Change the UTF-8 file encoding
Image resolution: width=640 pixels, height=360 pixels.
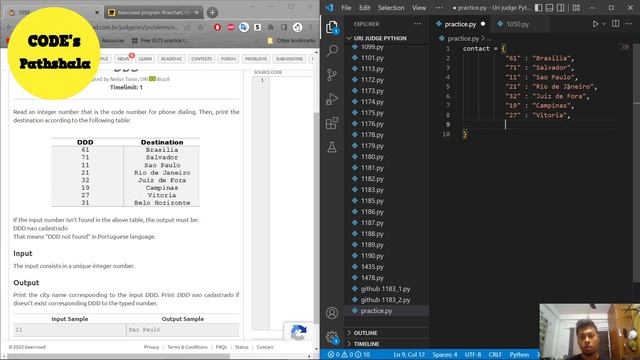pyautogui.click(x=473, y=355)
